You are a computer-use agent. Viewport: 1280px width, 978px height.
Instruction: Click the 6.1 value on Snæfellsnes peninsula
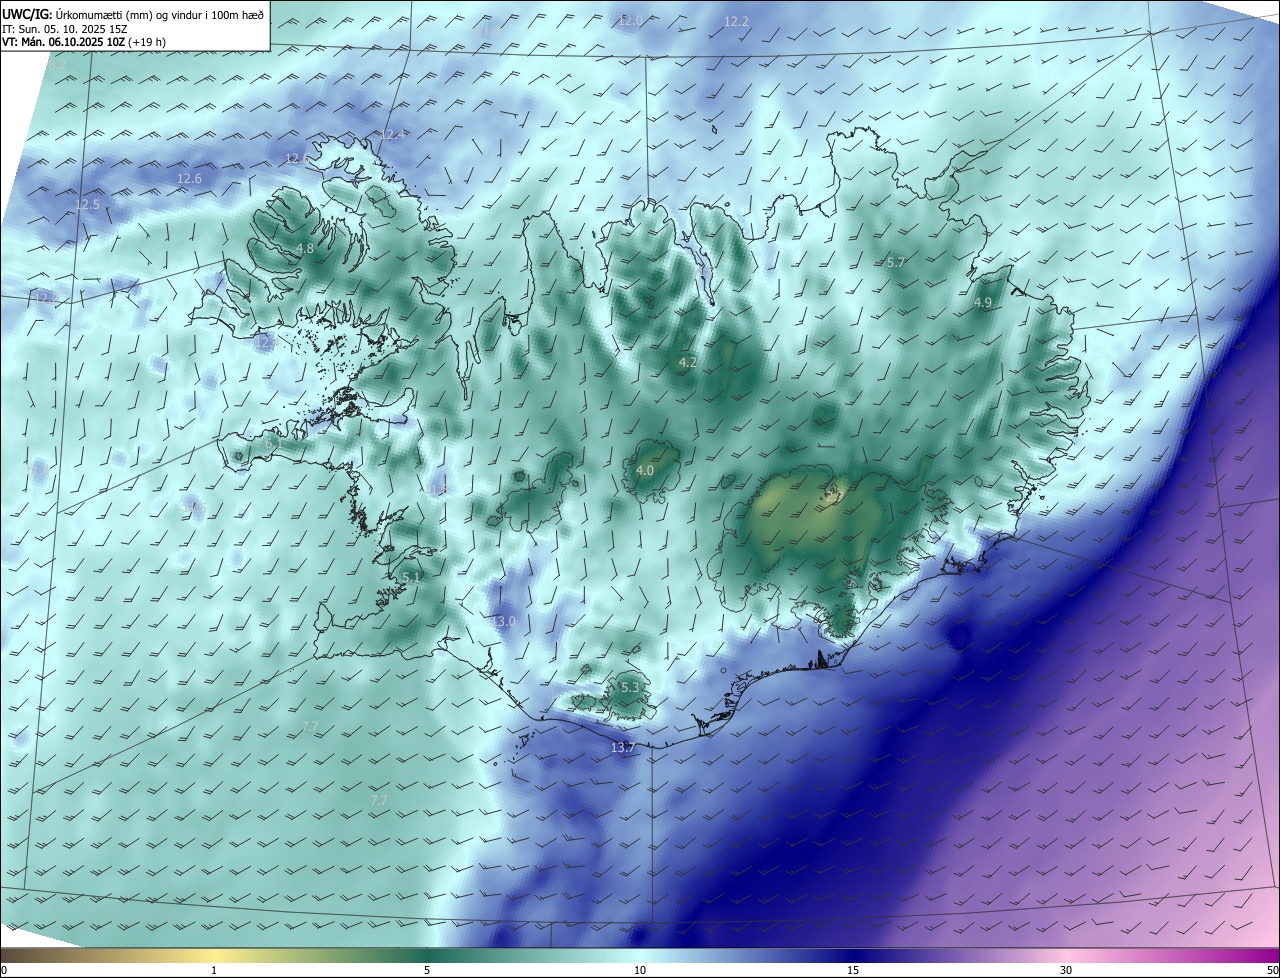pos(272,442)
